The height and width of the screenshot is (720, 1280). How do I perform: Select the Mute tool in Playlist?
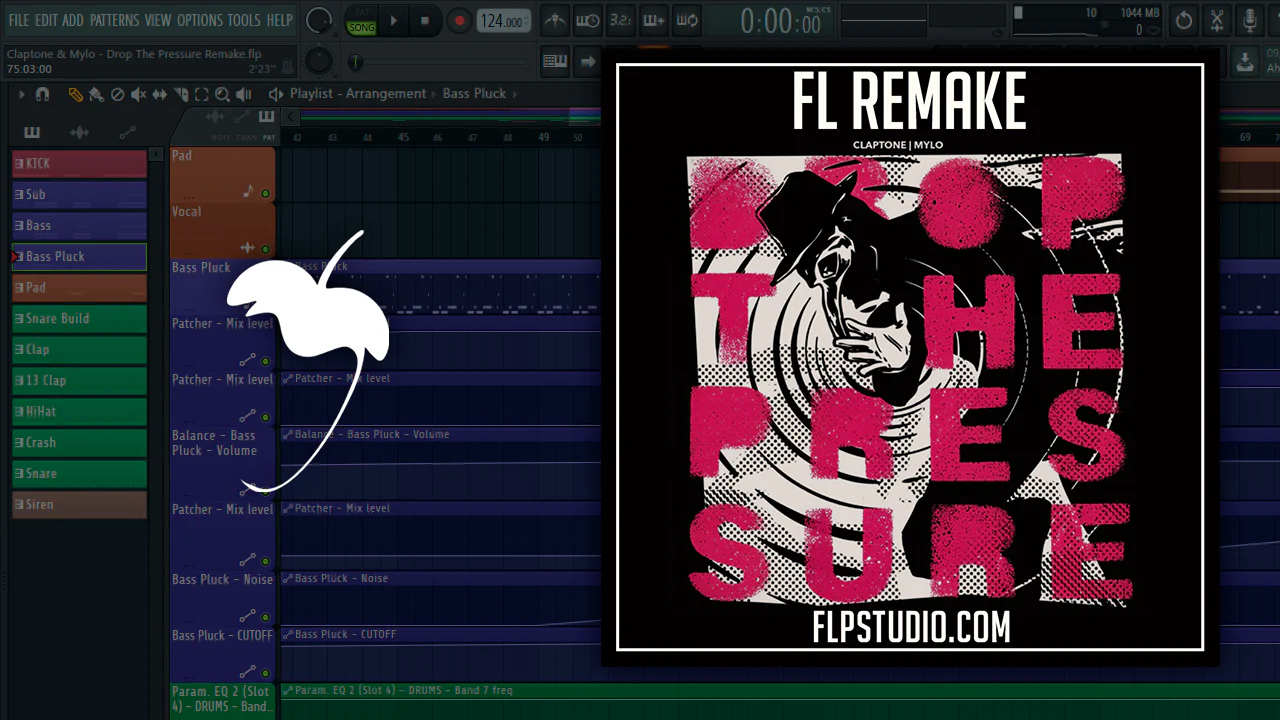138,94
